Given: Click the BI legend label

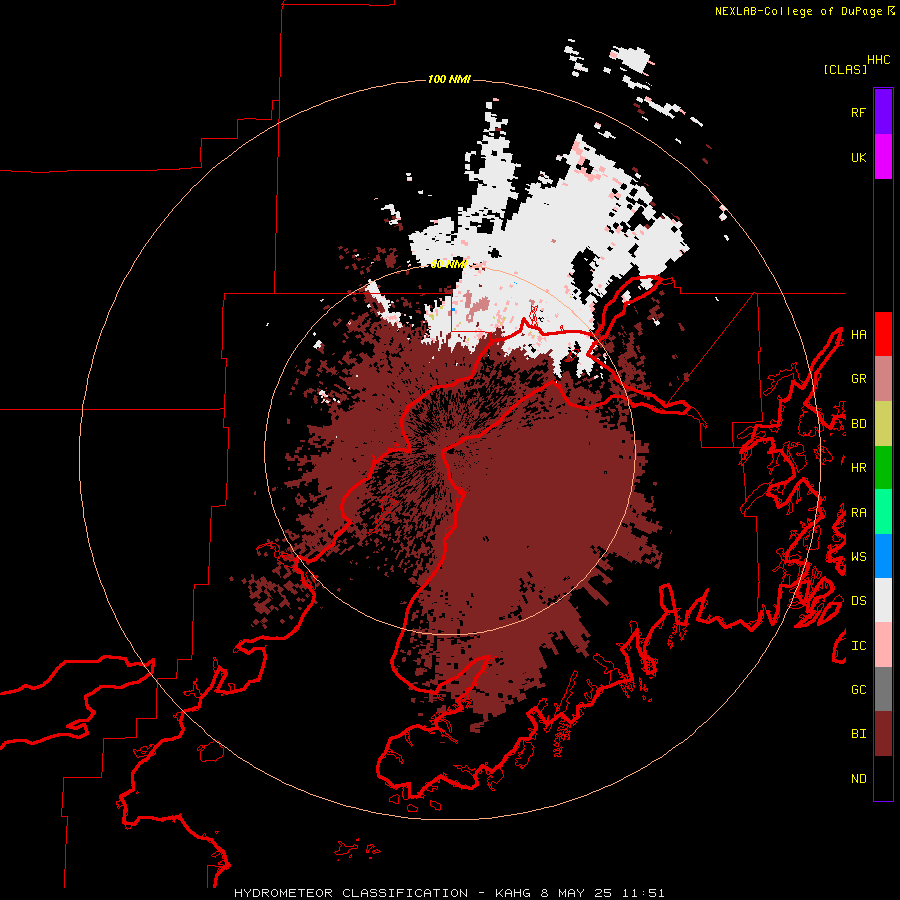Looking at the screenshot, I should (858, 734).
